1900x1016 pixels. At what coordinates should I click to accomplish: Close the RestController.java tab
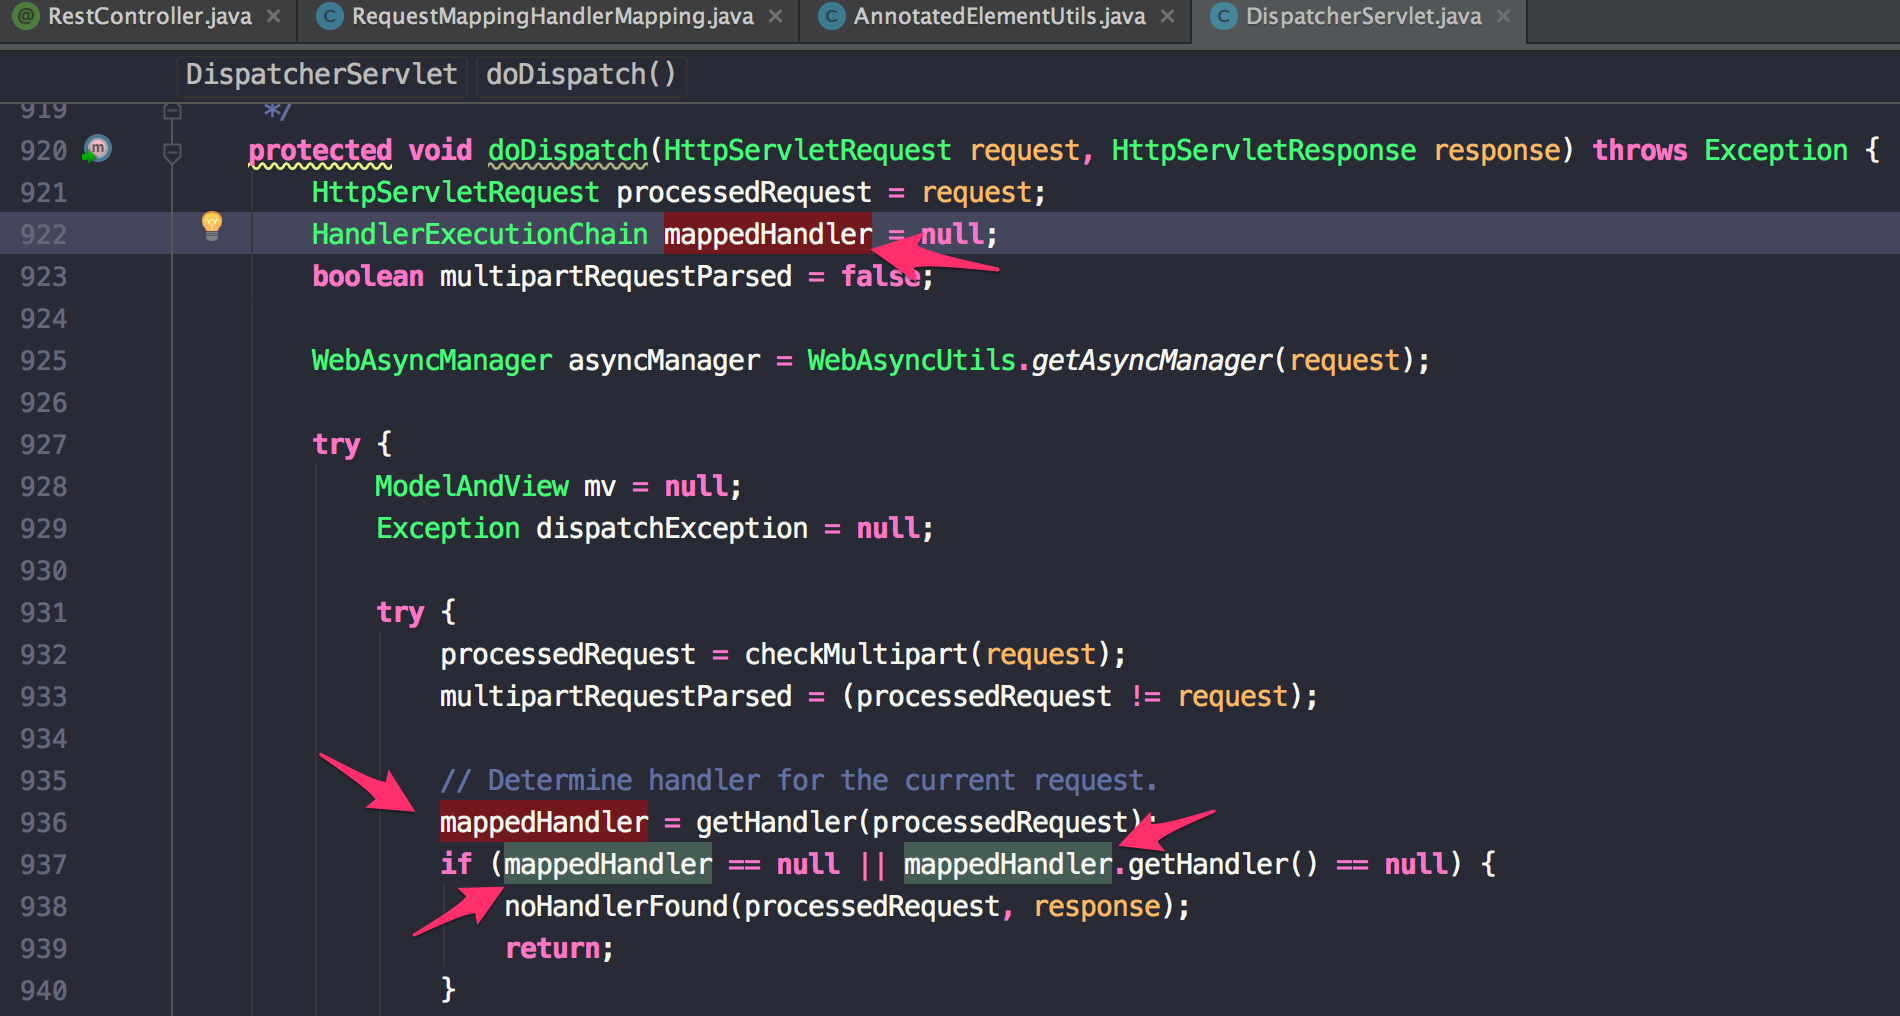(x=273, y=16)
